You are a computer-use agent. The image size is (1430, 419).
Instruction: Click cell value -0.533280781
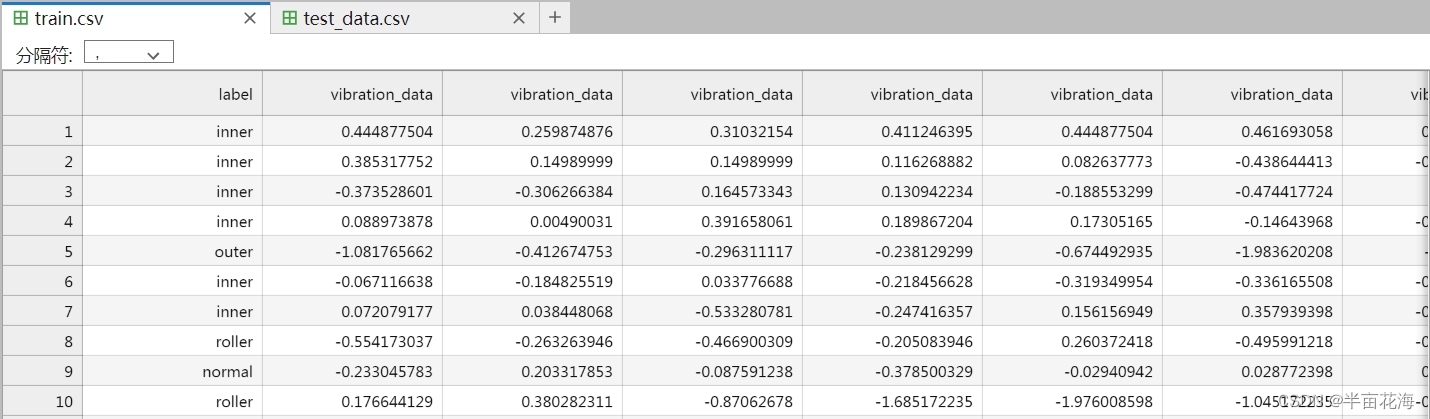click(712, 311)
